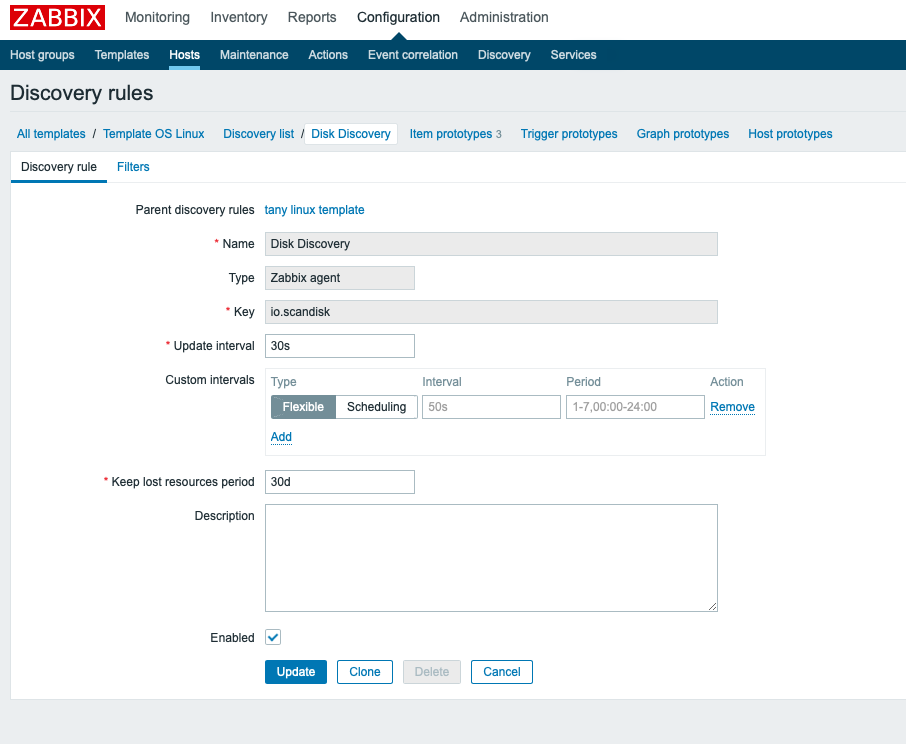Select Scheduling custom interval type

coord(376,407)
